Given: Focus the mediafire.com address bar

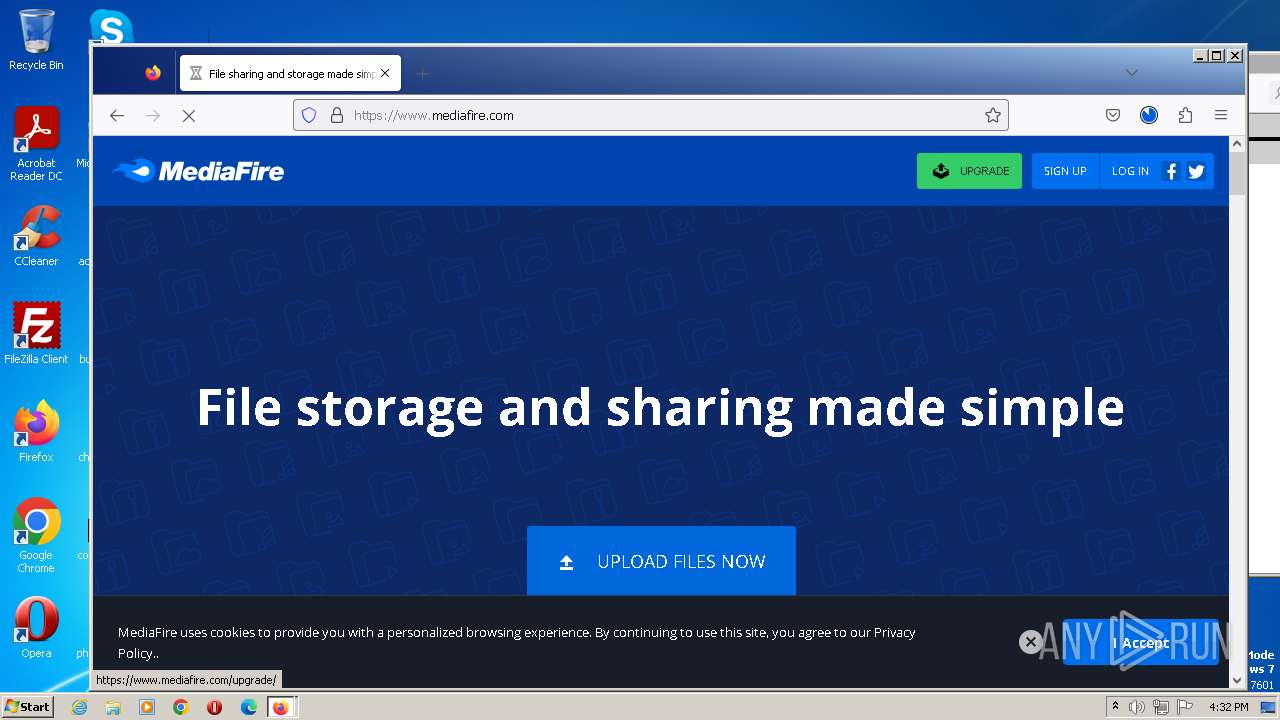Looking at the screenshot, I should click(650, 115).
